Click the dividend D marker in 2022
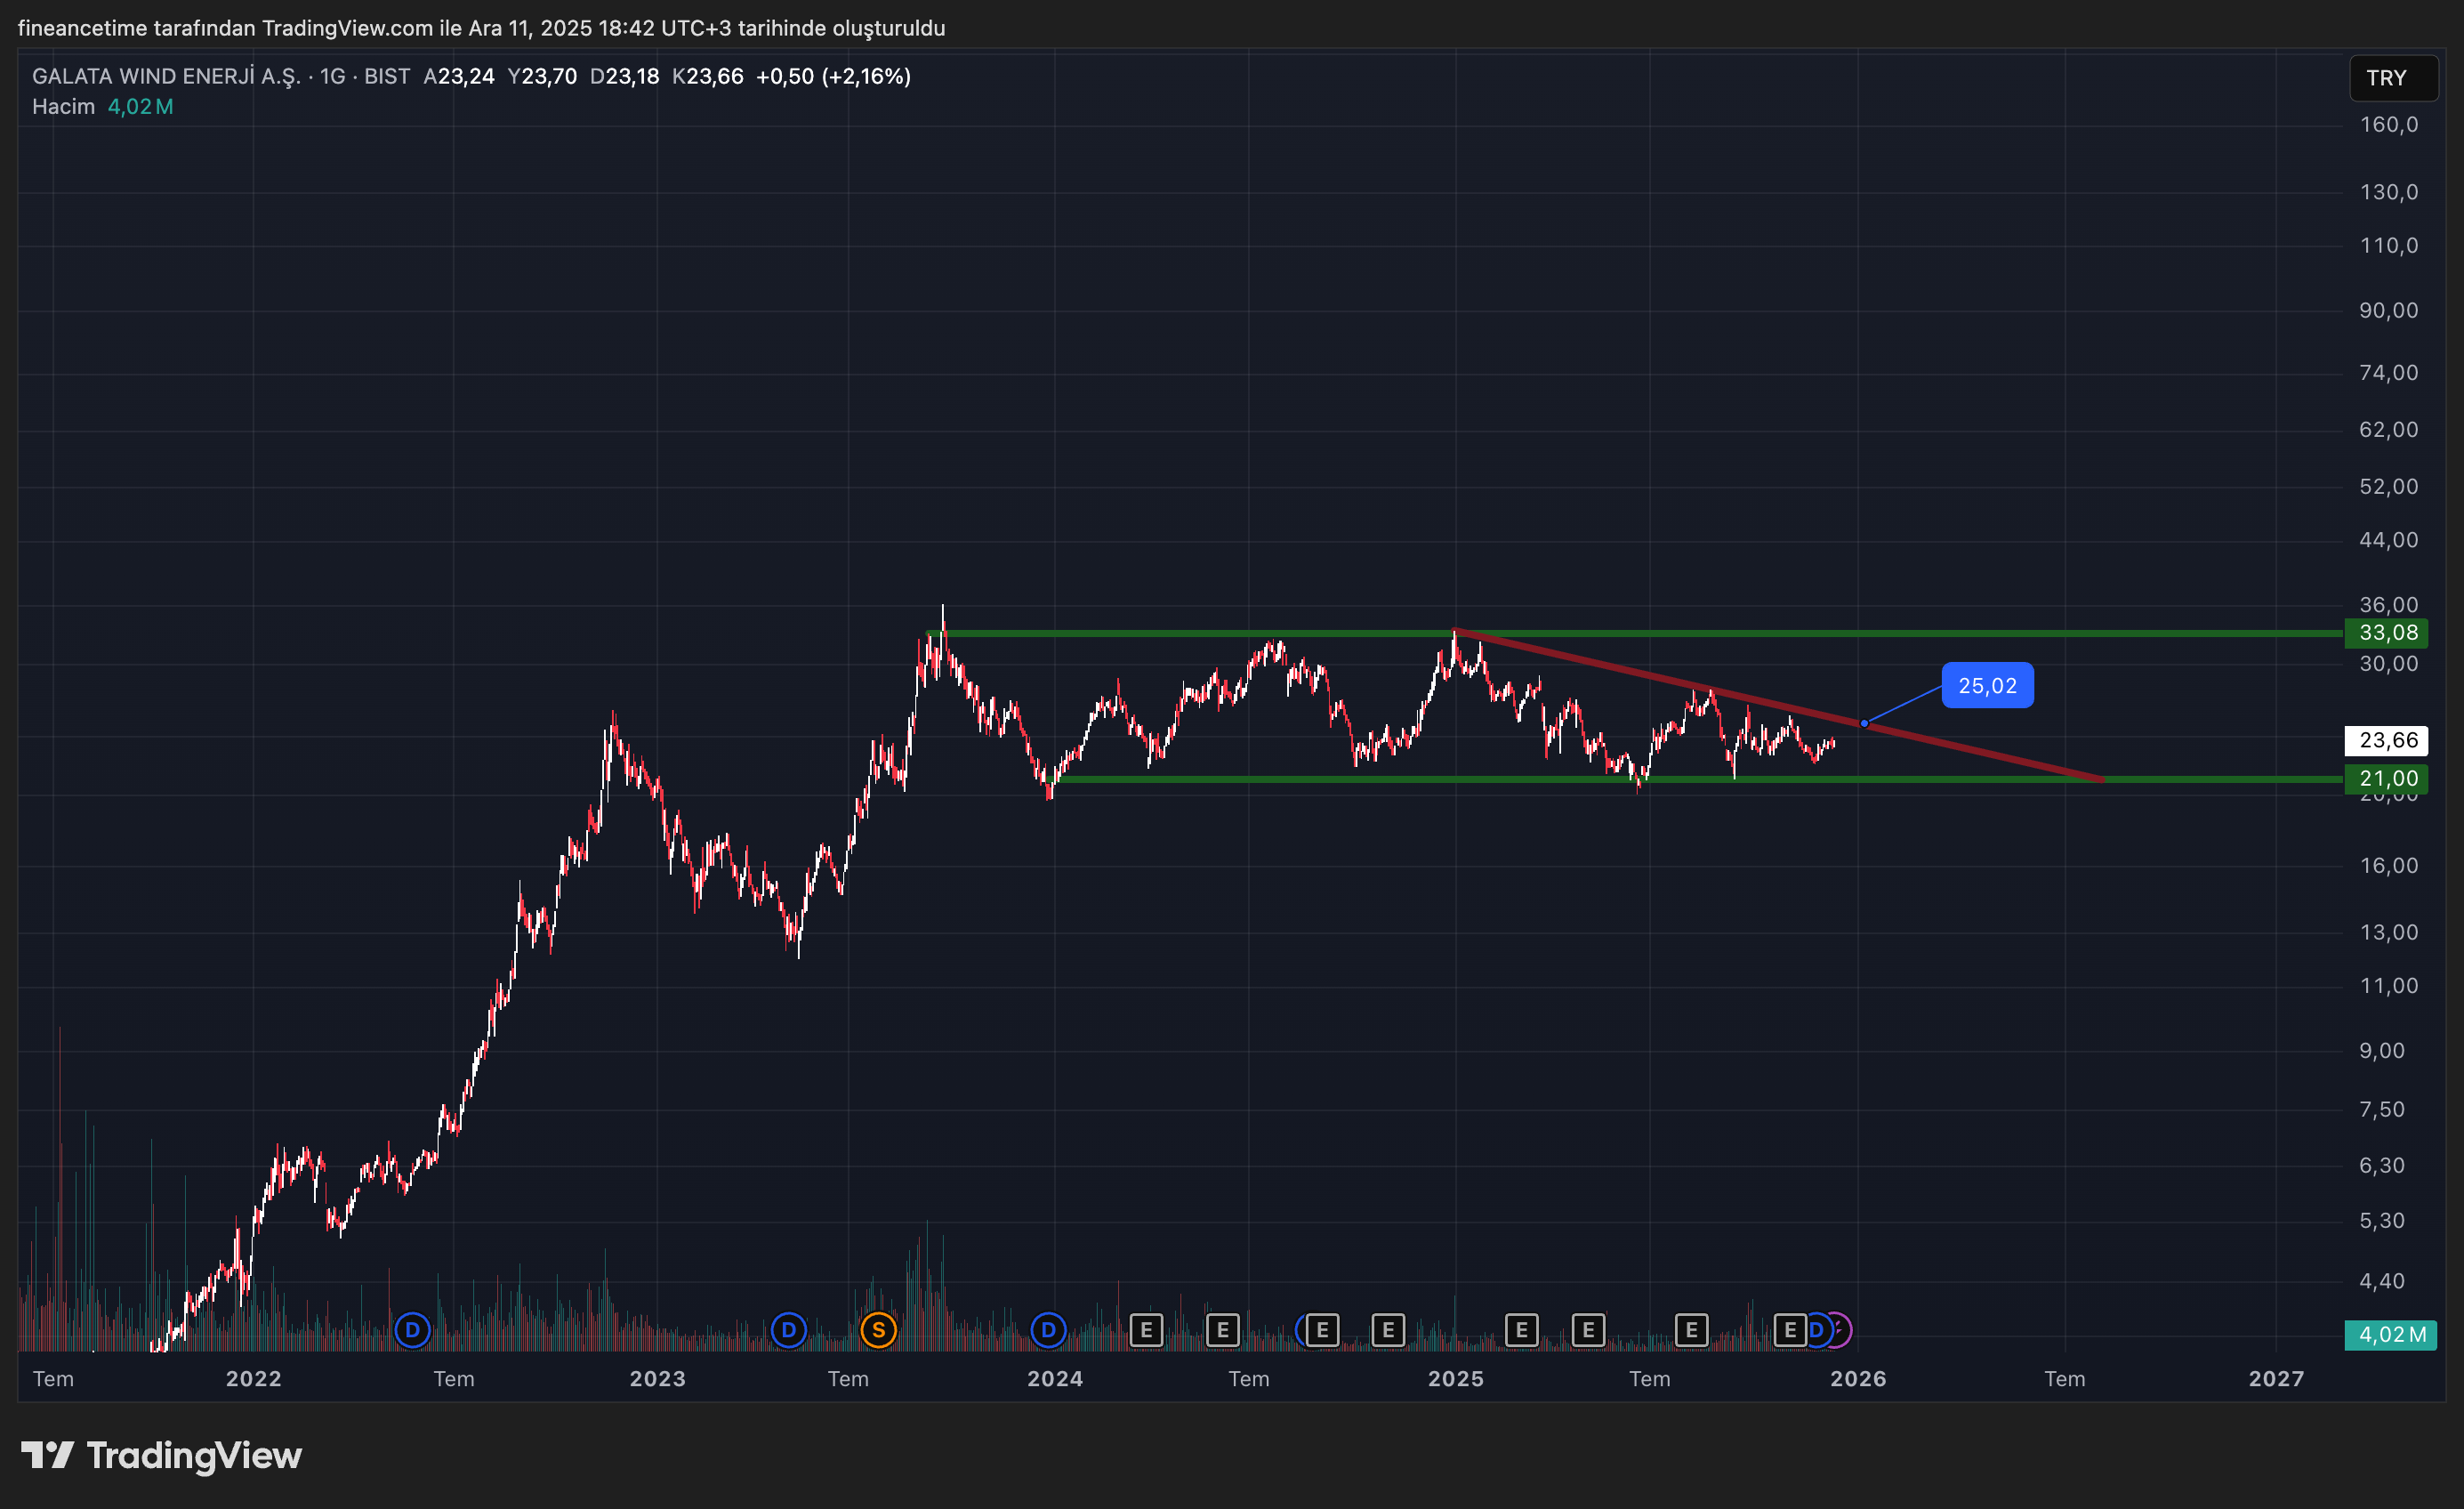The image size is (2464, 1509). [x=412, y=1330]
